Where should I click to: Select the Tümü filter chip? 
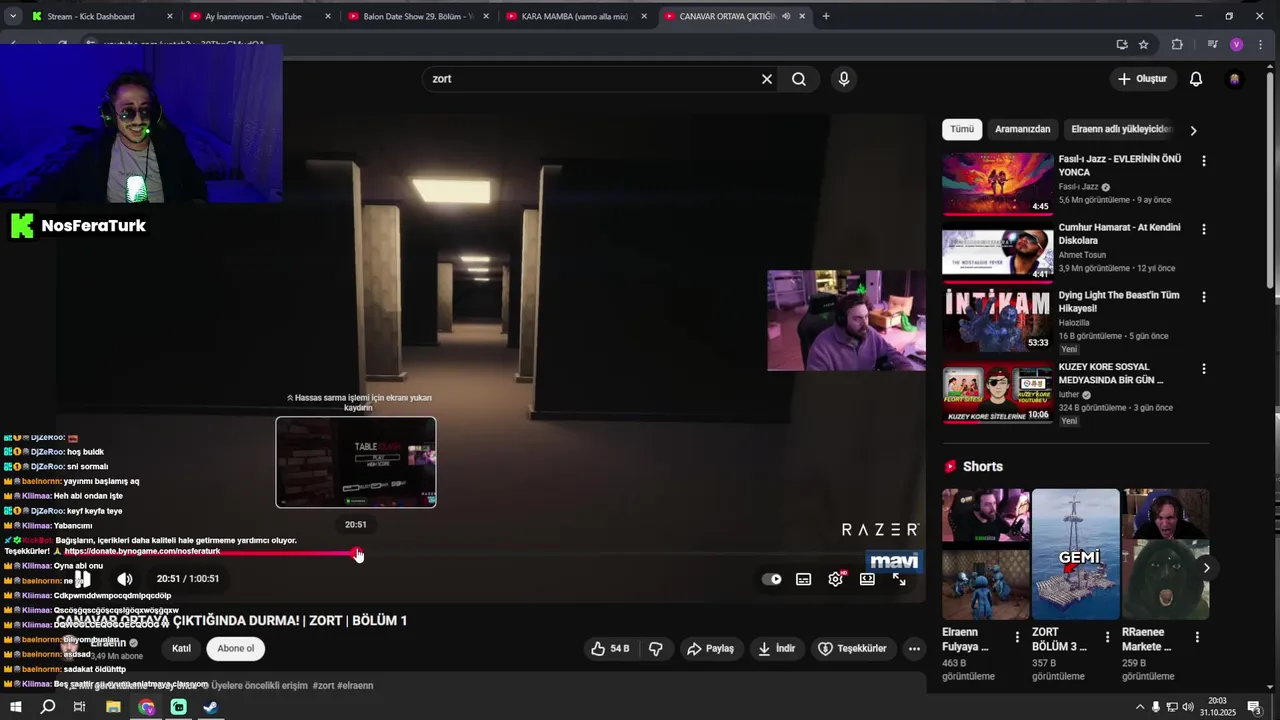(962, 129)
